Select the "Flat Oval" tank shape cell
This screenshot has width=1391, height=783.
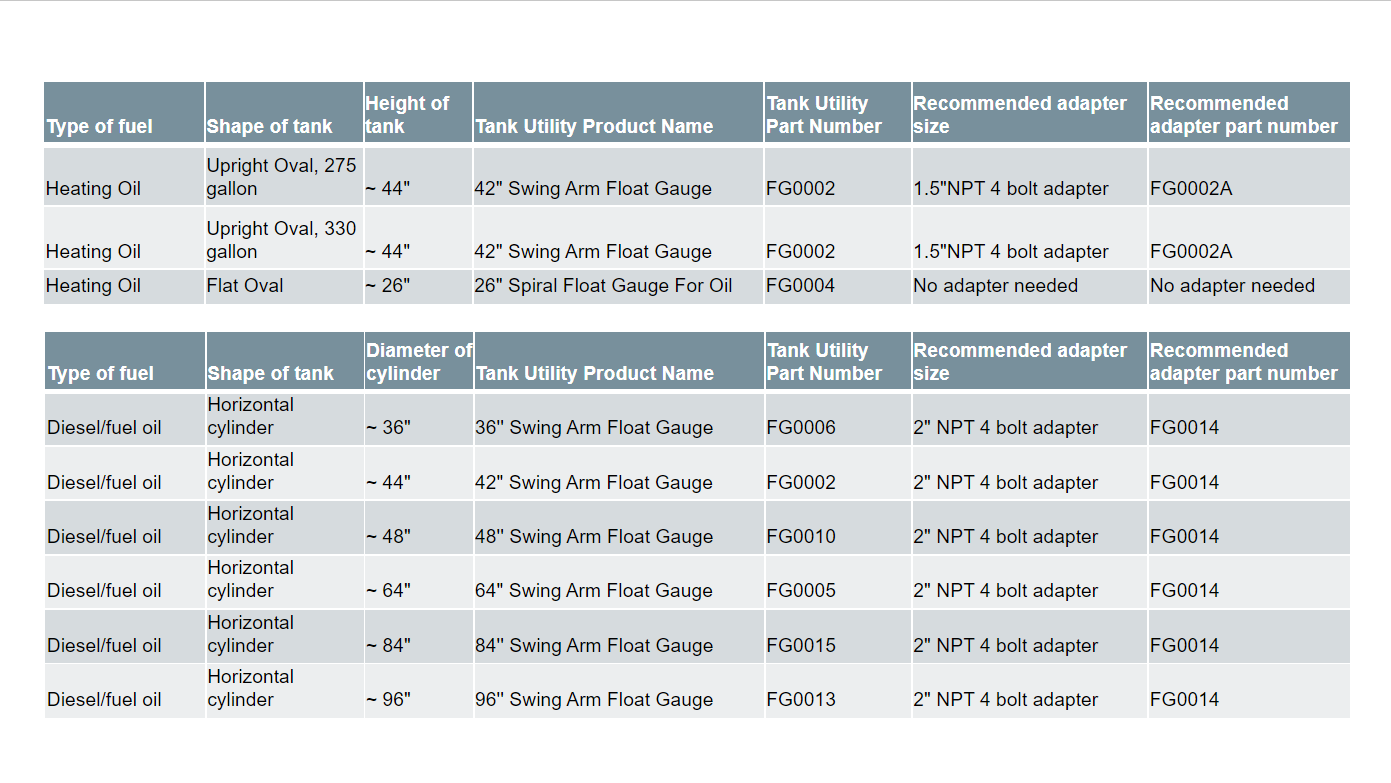click(284, 286)
